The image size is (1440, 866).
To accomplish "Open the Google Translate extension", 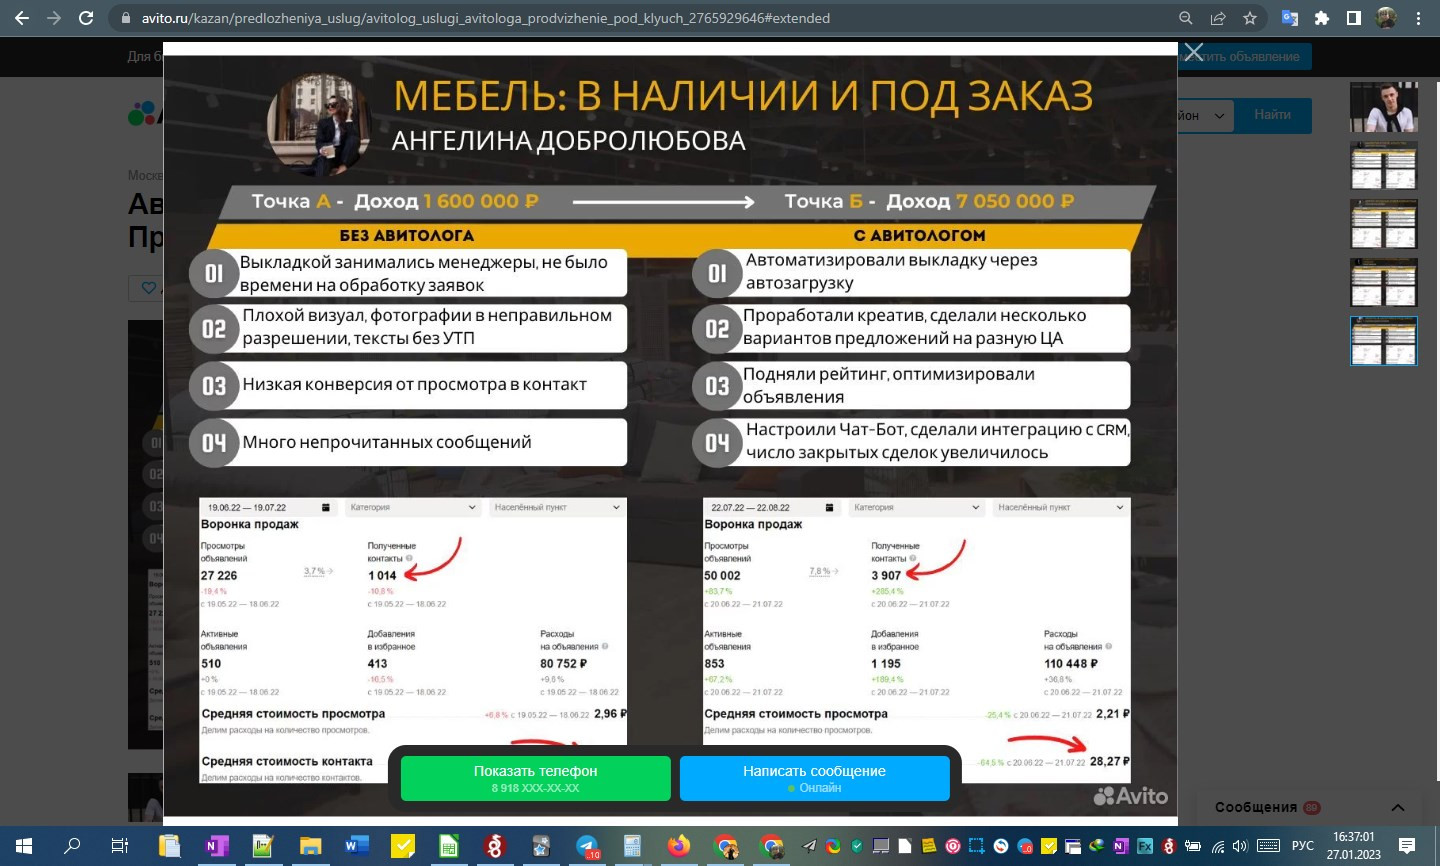I will [x=1290, y=18].
